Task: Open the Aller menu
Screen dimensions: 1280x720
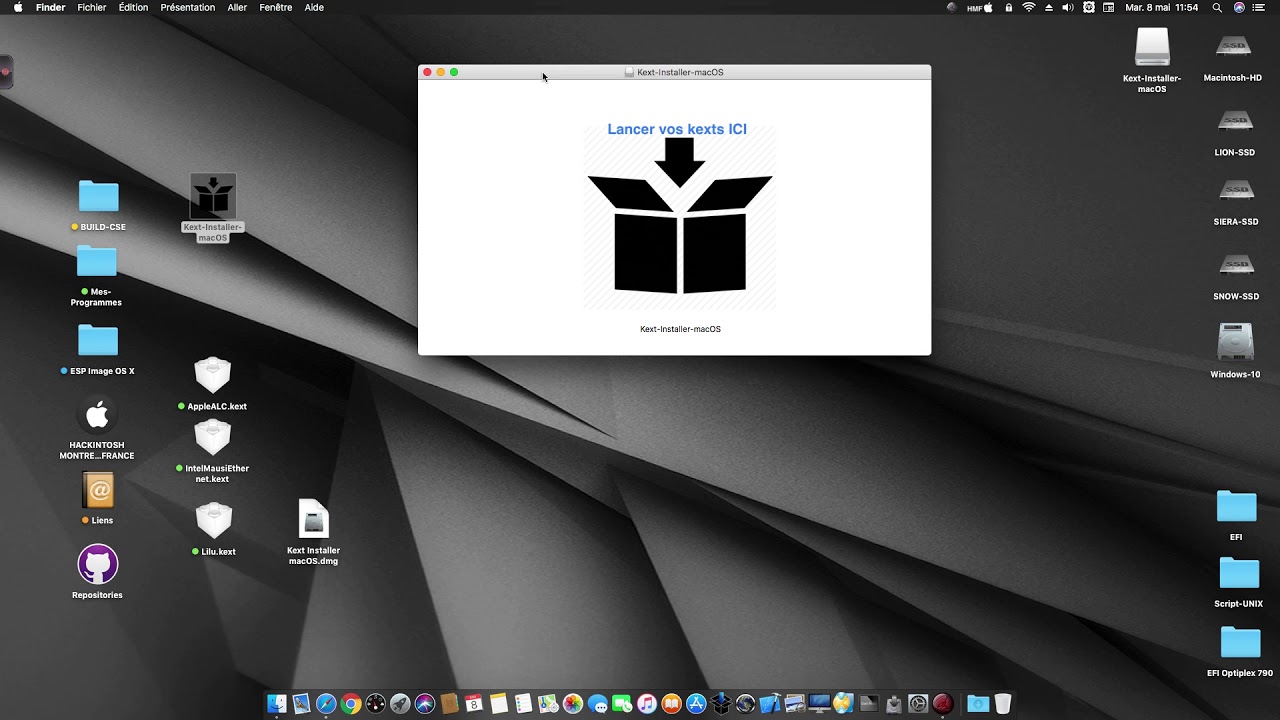Action: (x=237, y=7)
